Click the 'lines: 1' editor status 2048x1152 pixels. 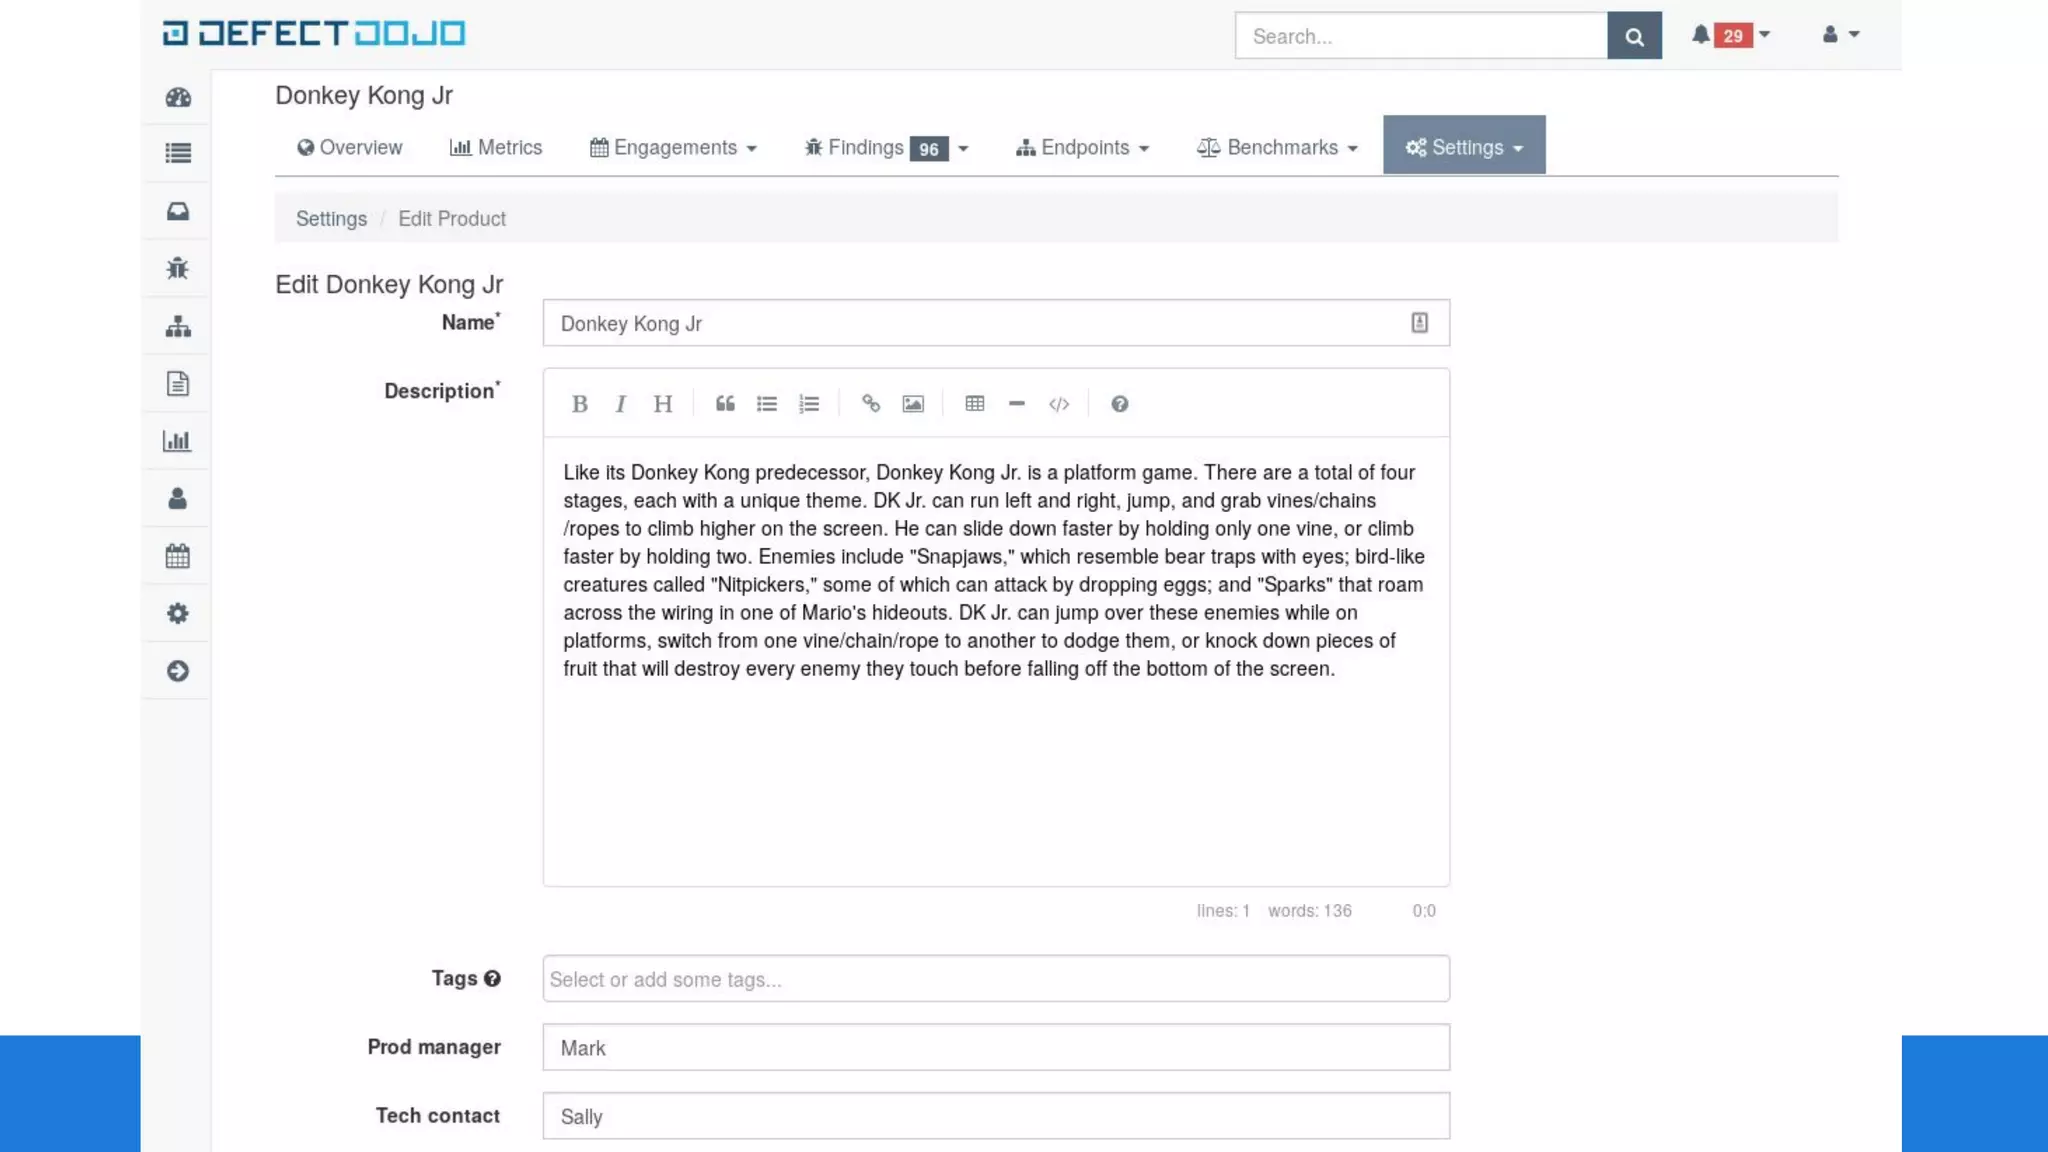pyautogui.click(x=1223, y=911)
